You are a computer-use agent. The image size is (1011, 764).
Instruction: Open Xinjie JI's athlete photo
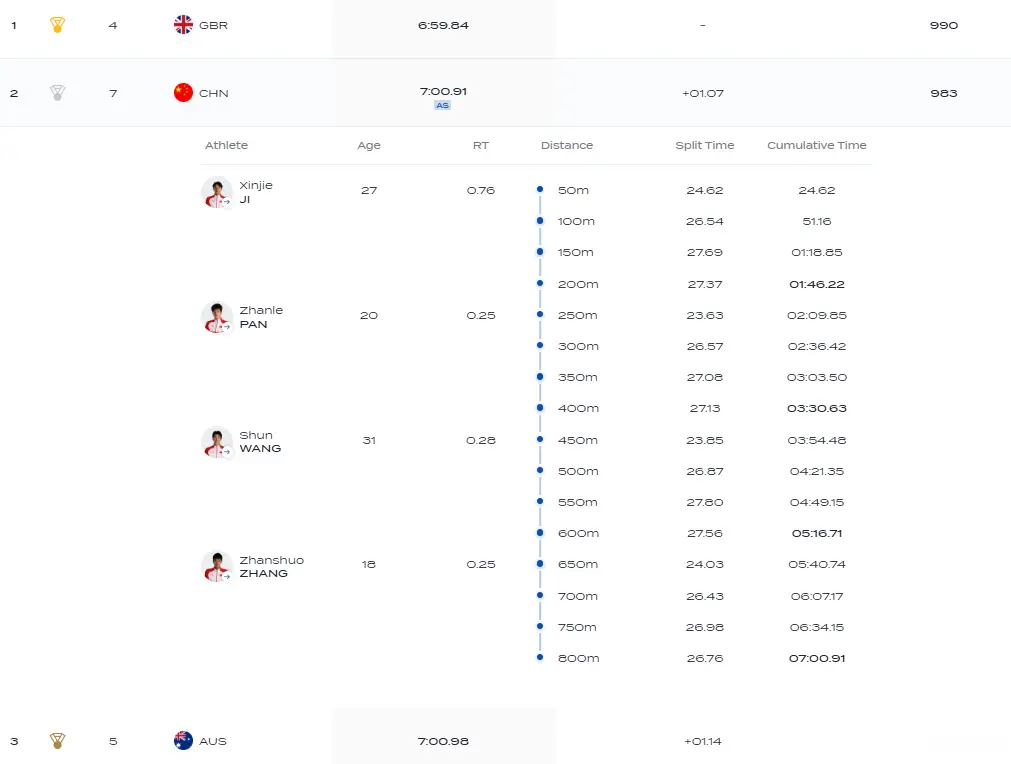click(217, 192)
